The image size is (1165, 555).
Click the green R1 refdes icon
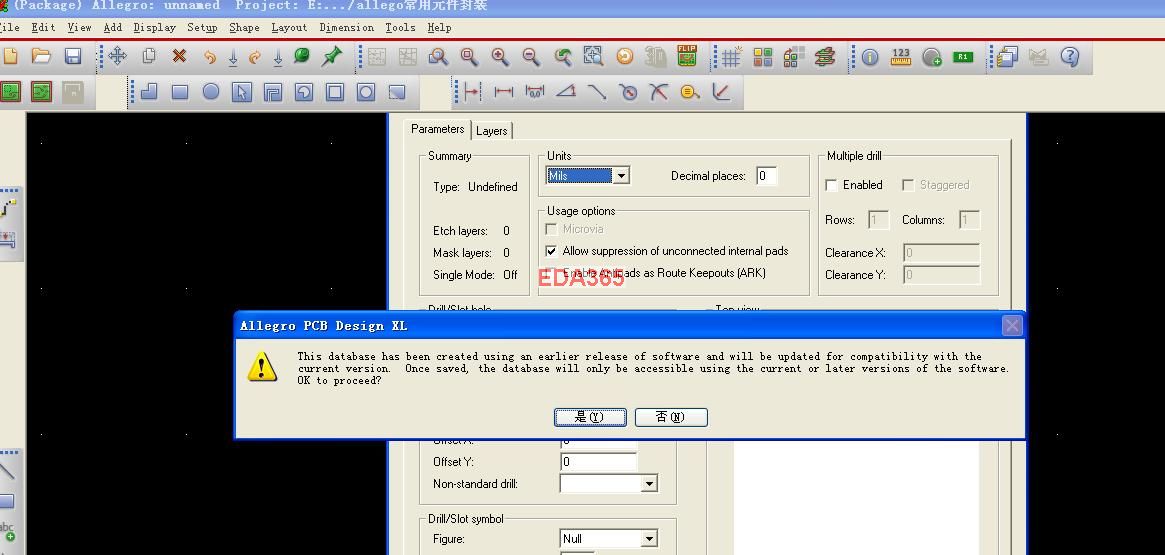[x=963, y=56]
